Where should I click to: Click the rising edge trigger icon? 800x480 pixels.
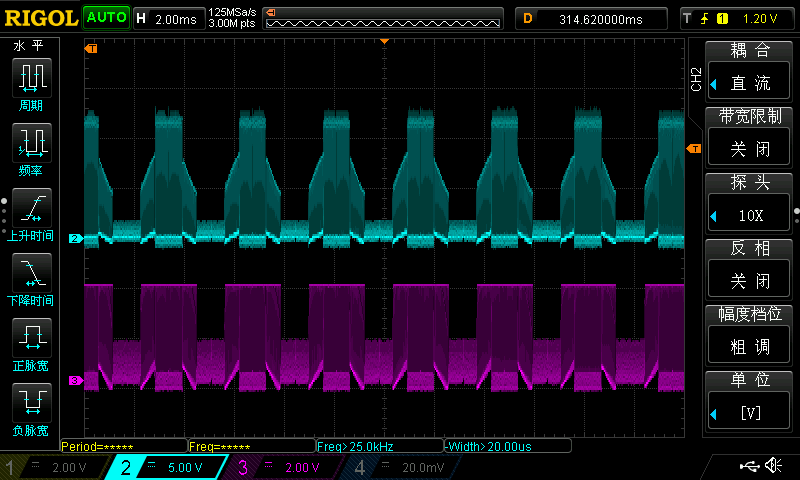pyautogui.click(x=705, y=19)
